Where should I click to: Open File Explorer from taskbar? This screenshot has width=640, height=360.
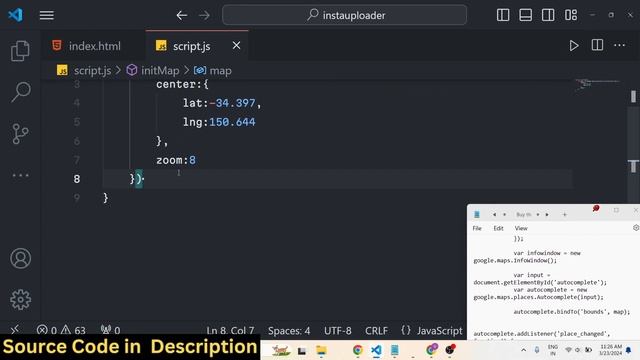(x=322, y=350)
